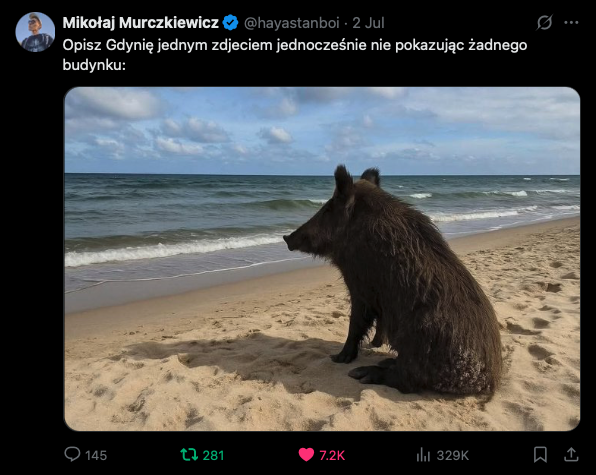The height and width of the screenshot is (475, 596).
Task: Click the reply speech bubble icon
Action: pyautogui.click(x=72, y=454)
